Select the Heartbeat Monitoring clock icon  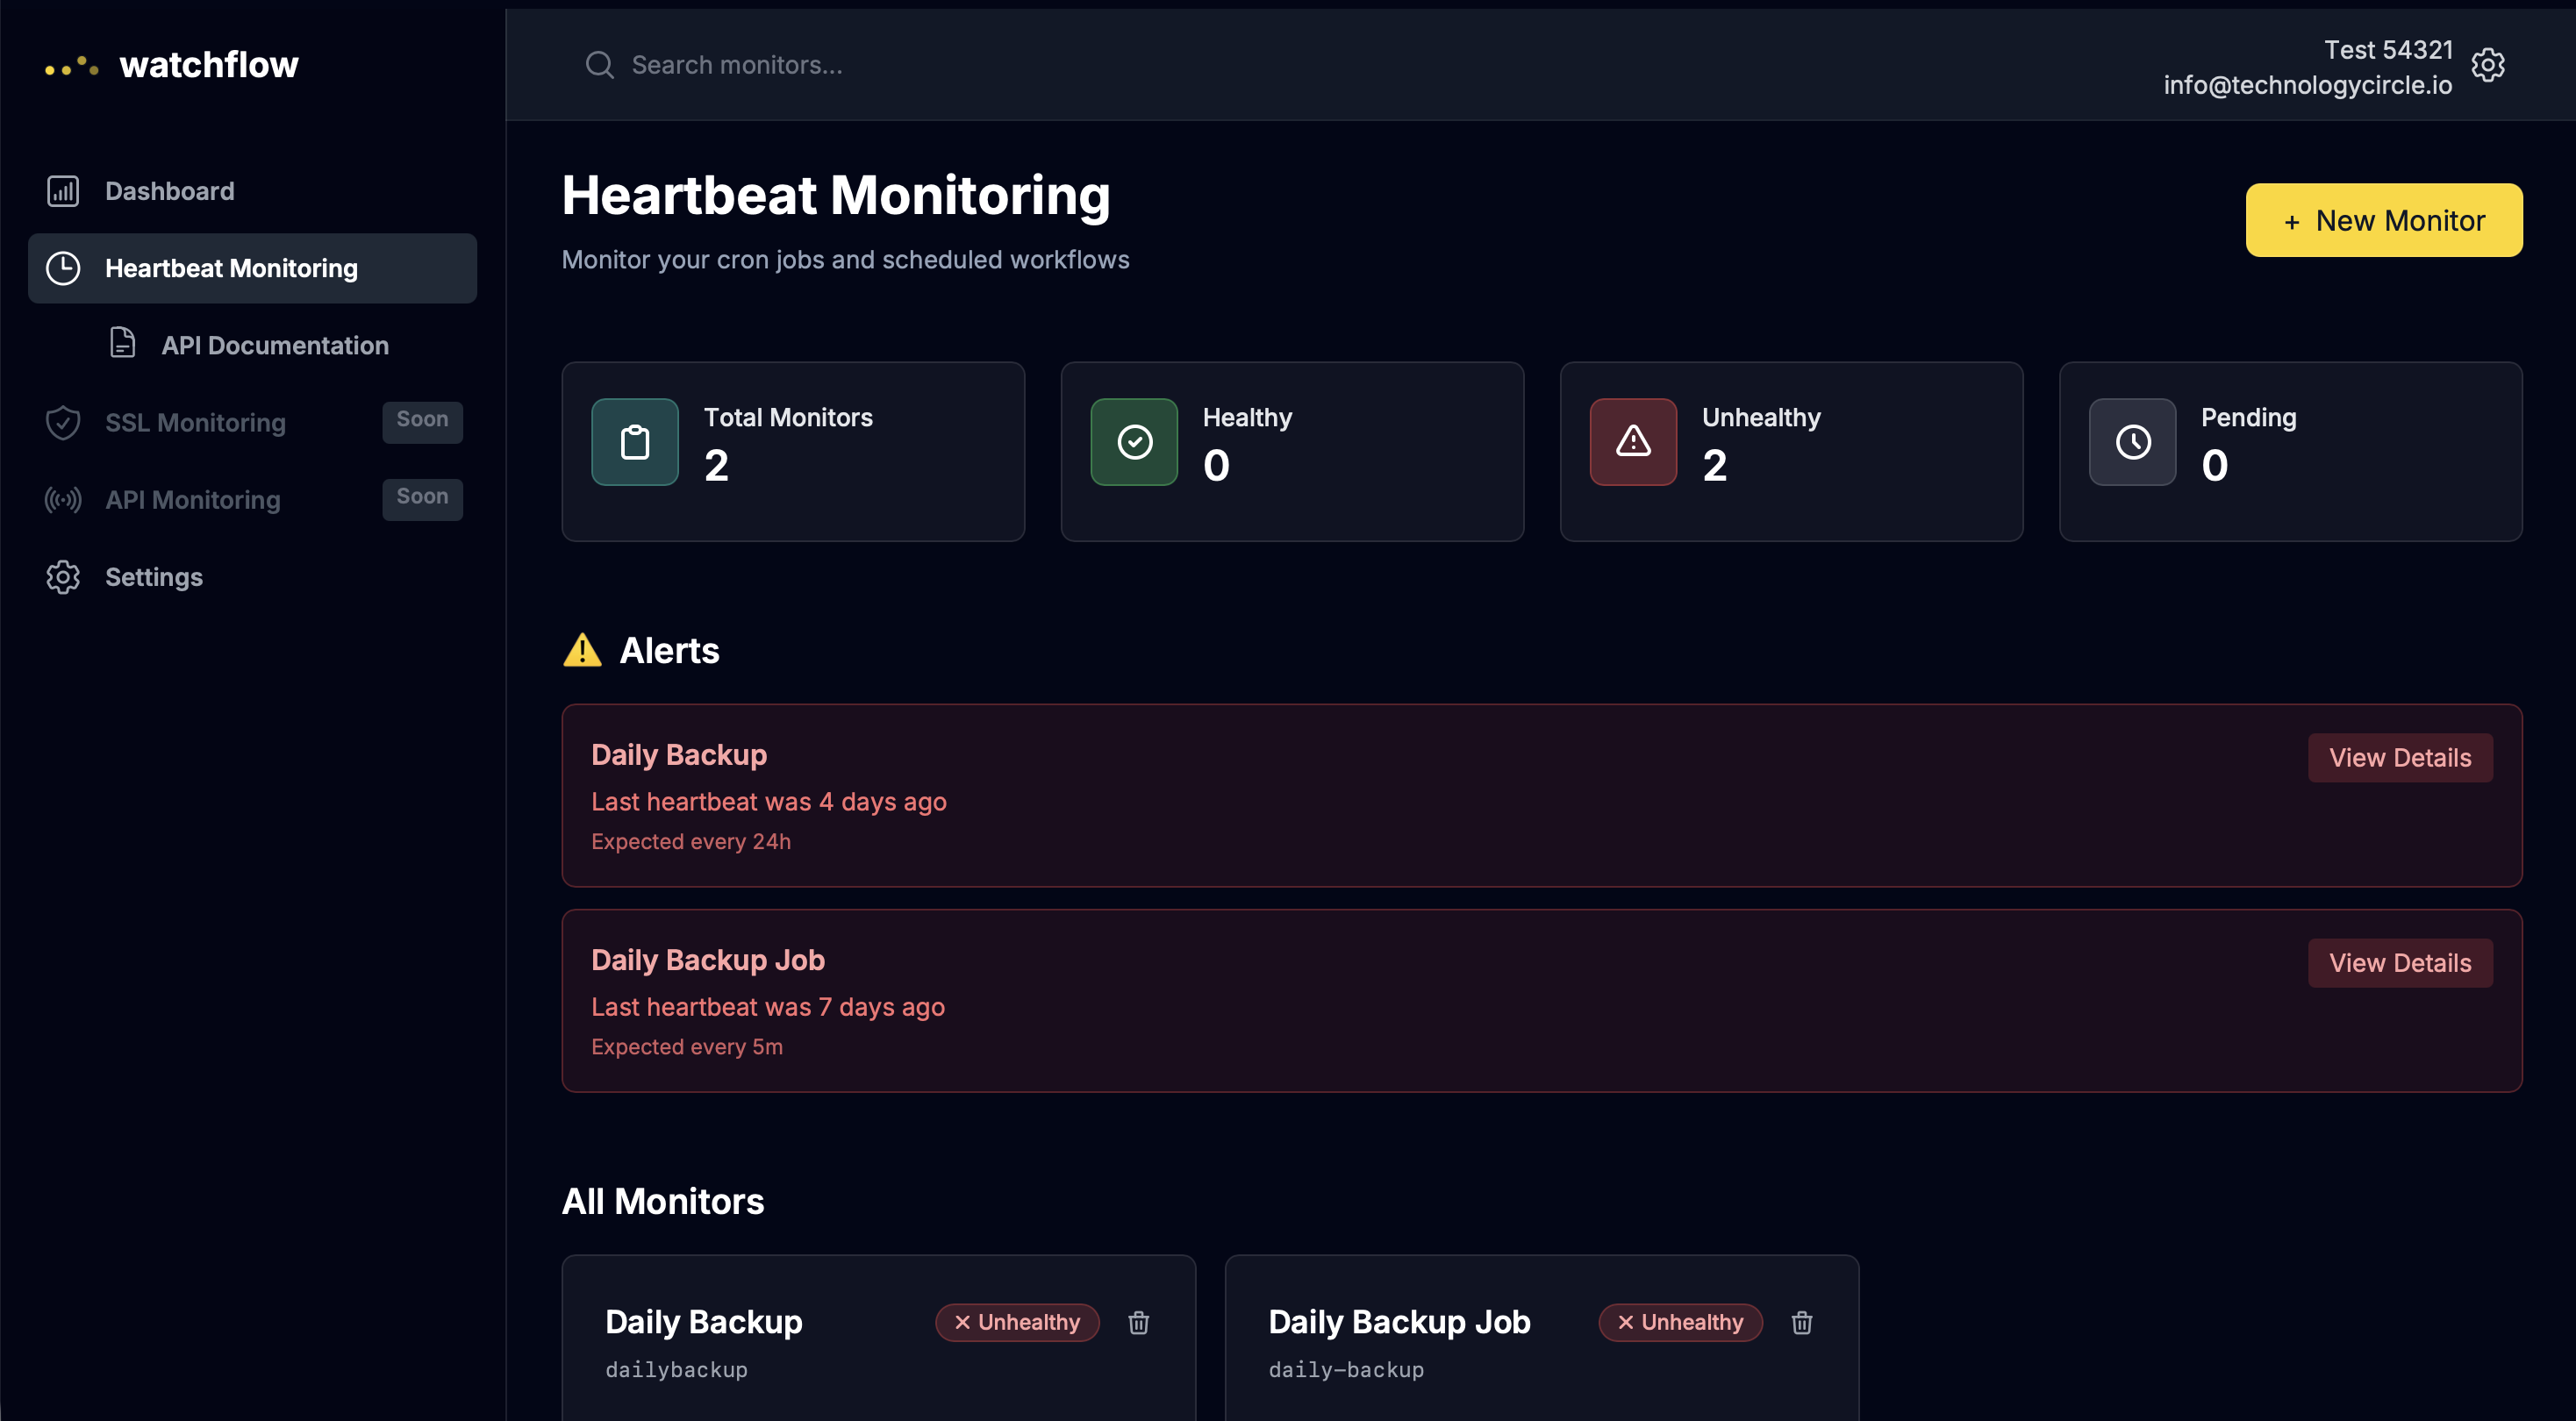point(63,268)
